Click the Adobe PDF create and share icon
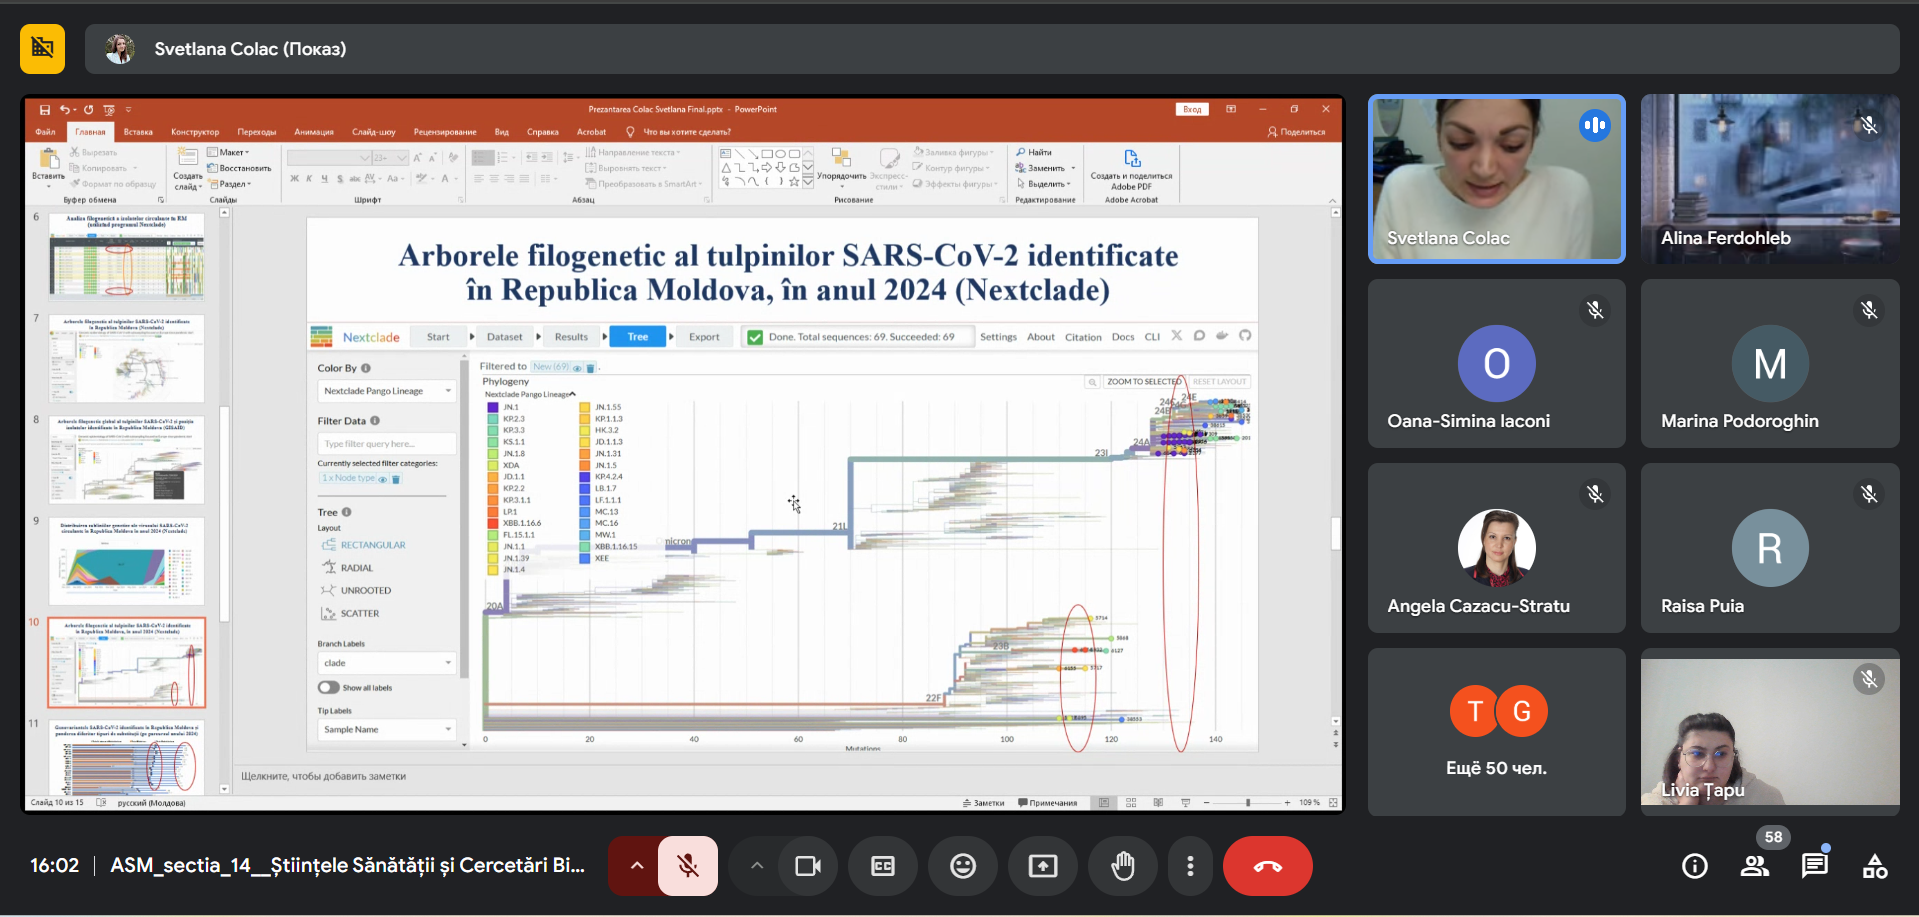Viewport: 1919px width, 917px height. [1132, 158]
